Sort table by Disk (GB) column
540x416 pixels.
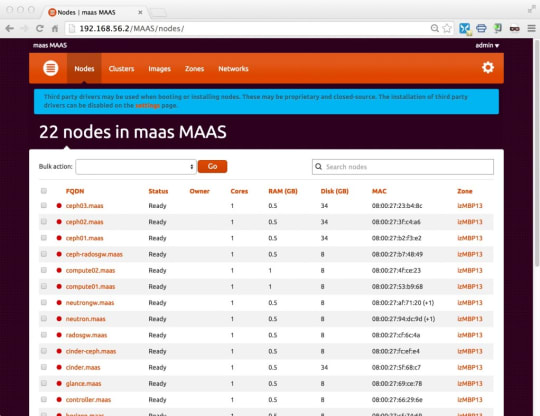click(334, 191)
